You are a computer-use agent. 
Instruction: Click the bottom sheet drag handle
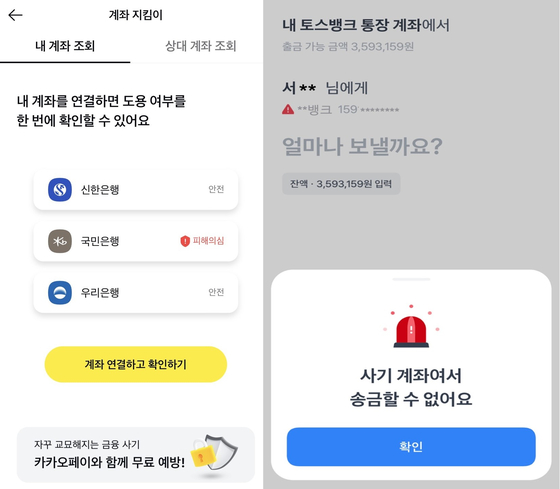pyautogui.click(x=411, y=279)
